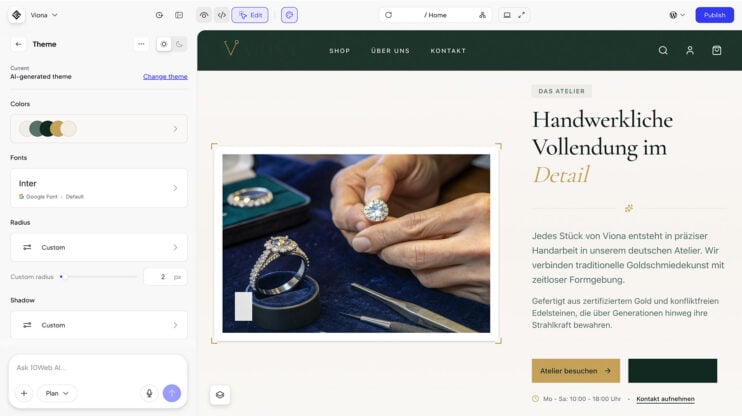Reload the page with refresh icon
Image resolution: width=742 pixels, height=416 pixels.
pyautogui.click(x=389, y=15)
